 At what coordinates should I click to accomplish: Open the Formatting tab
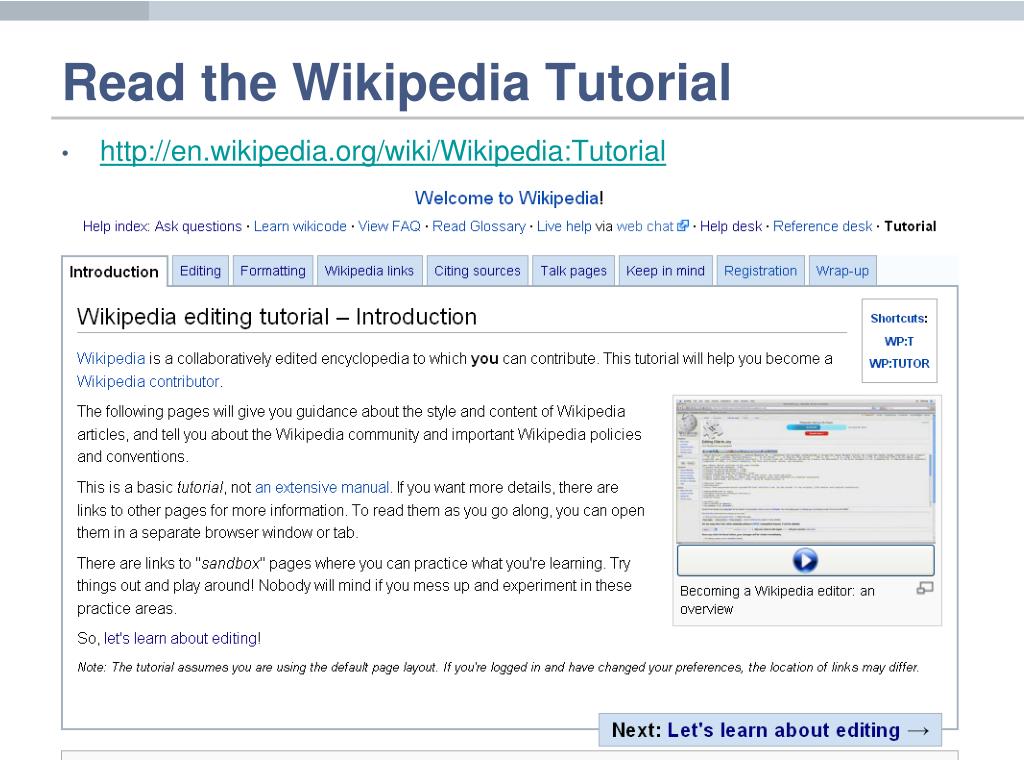[272, 271]
